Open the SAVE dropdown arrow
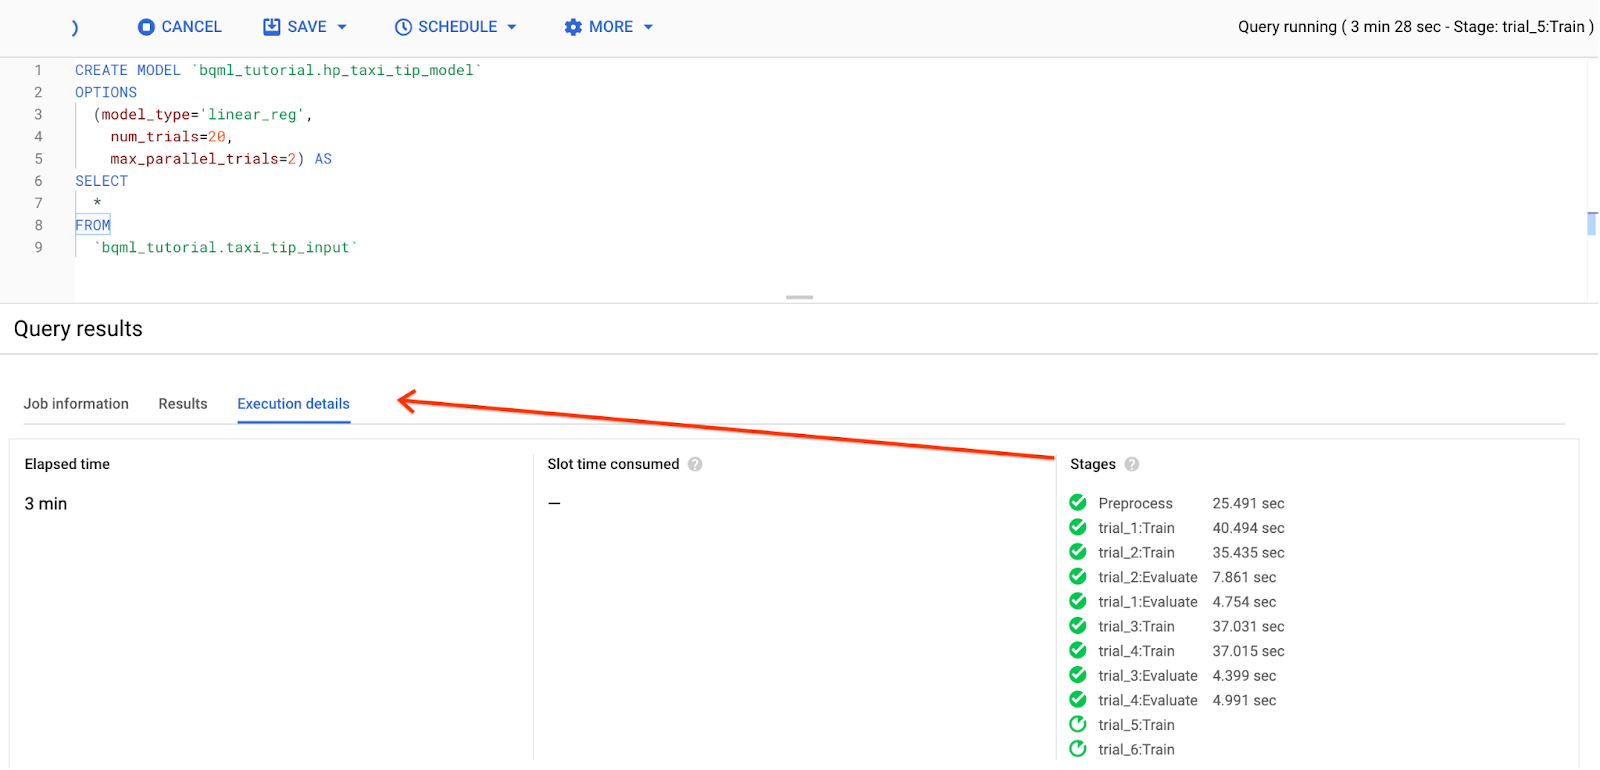Image resolution: width=1600 pixels, height=770 pixels. tap(342, 27)
